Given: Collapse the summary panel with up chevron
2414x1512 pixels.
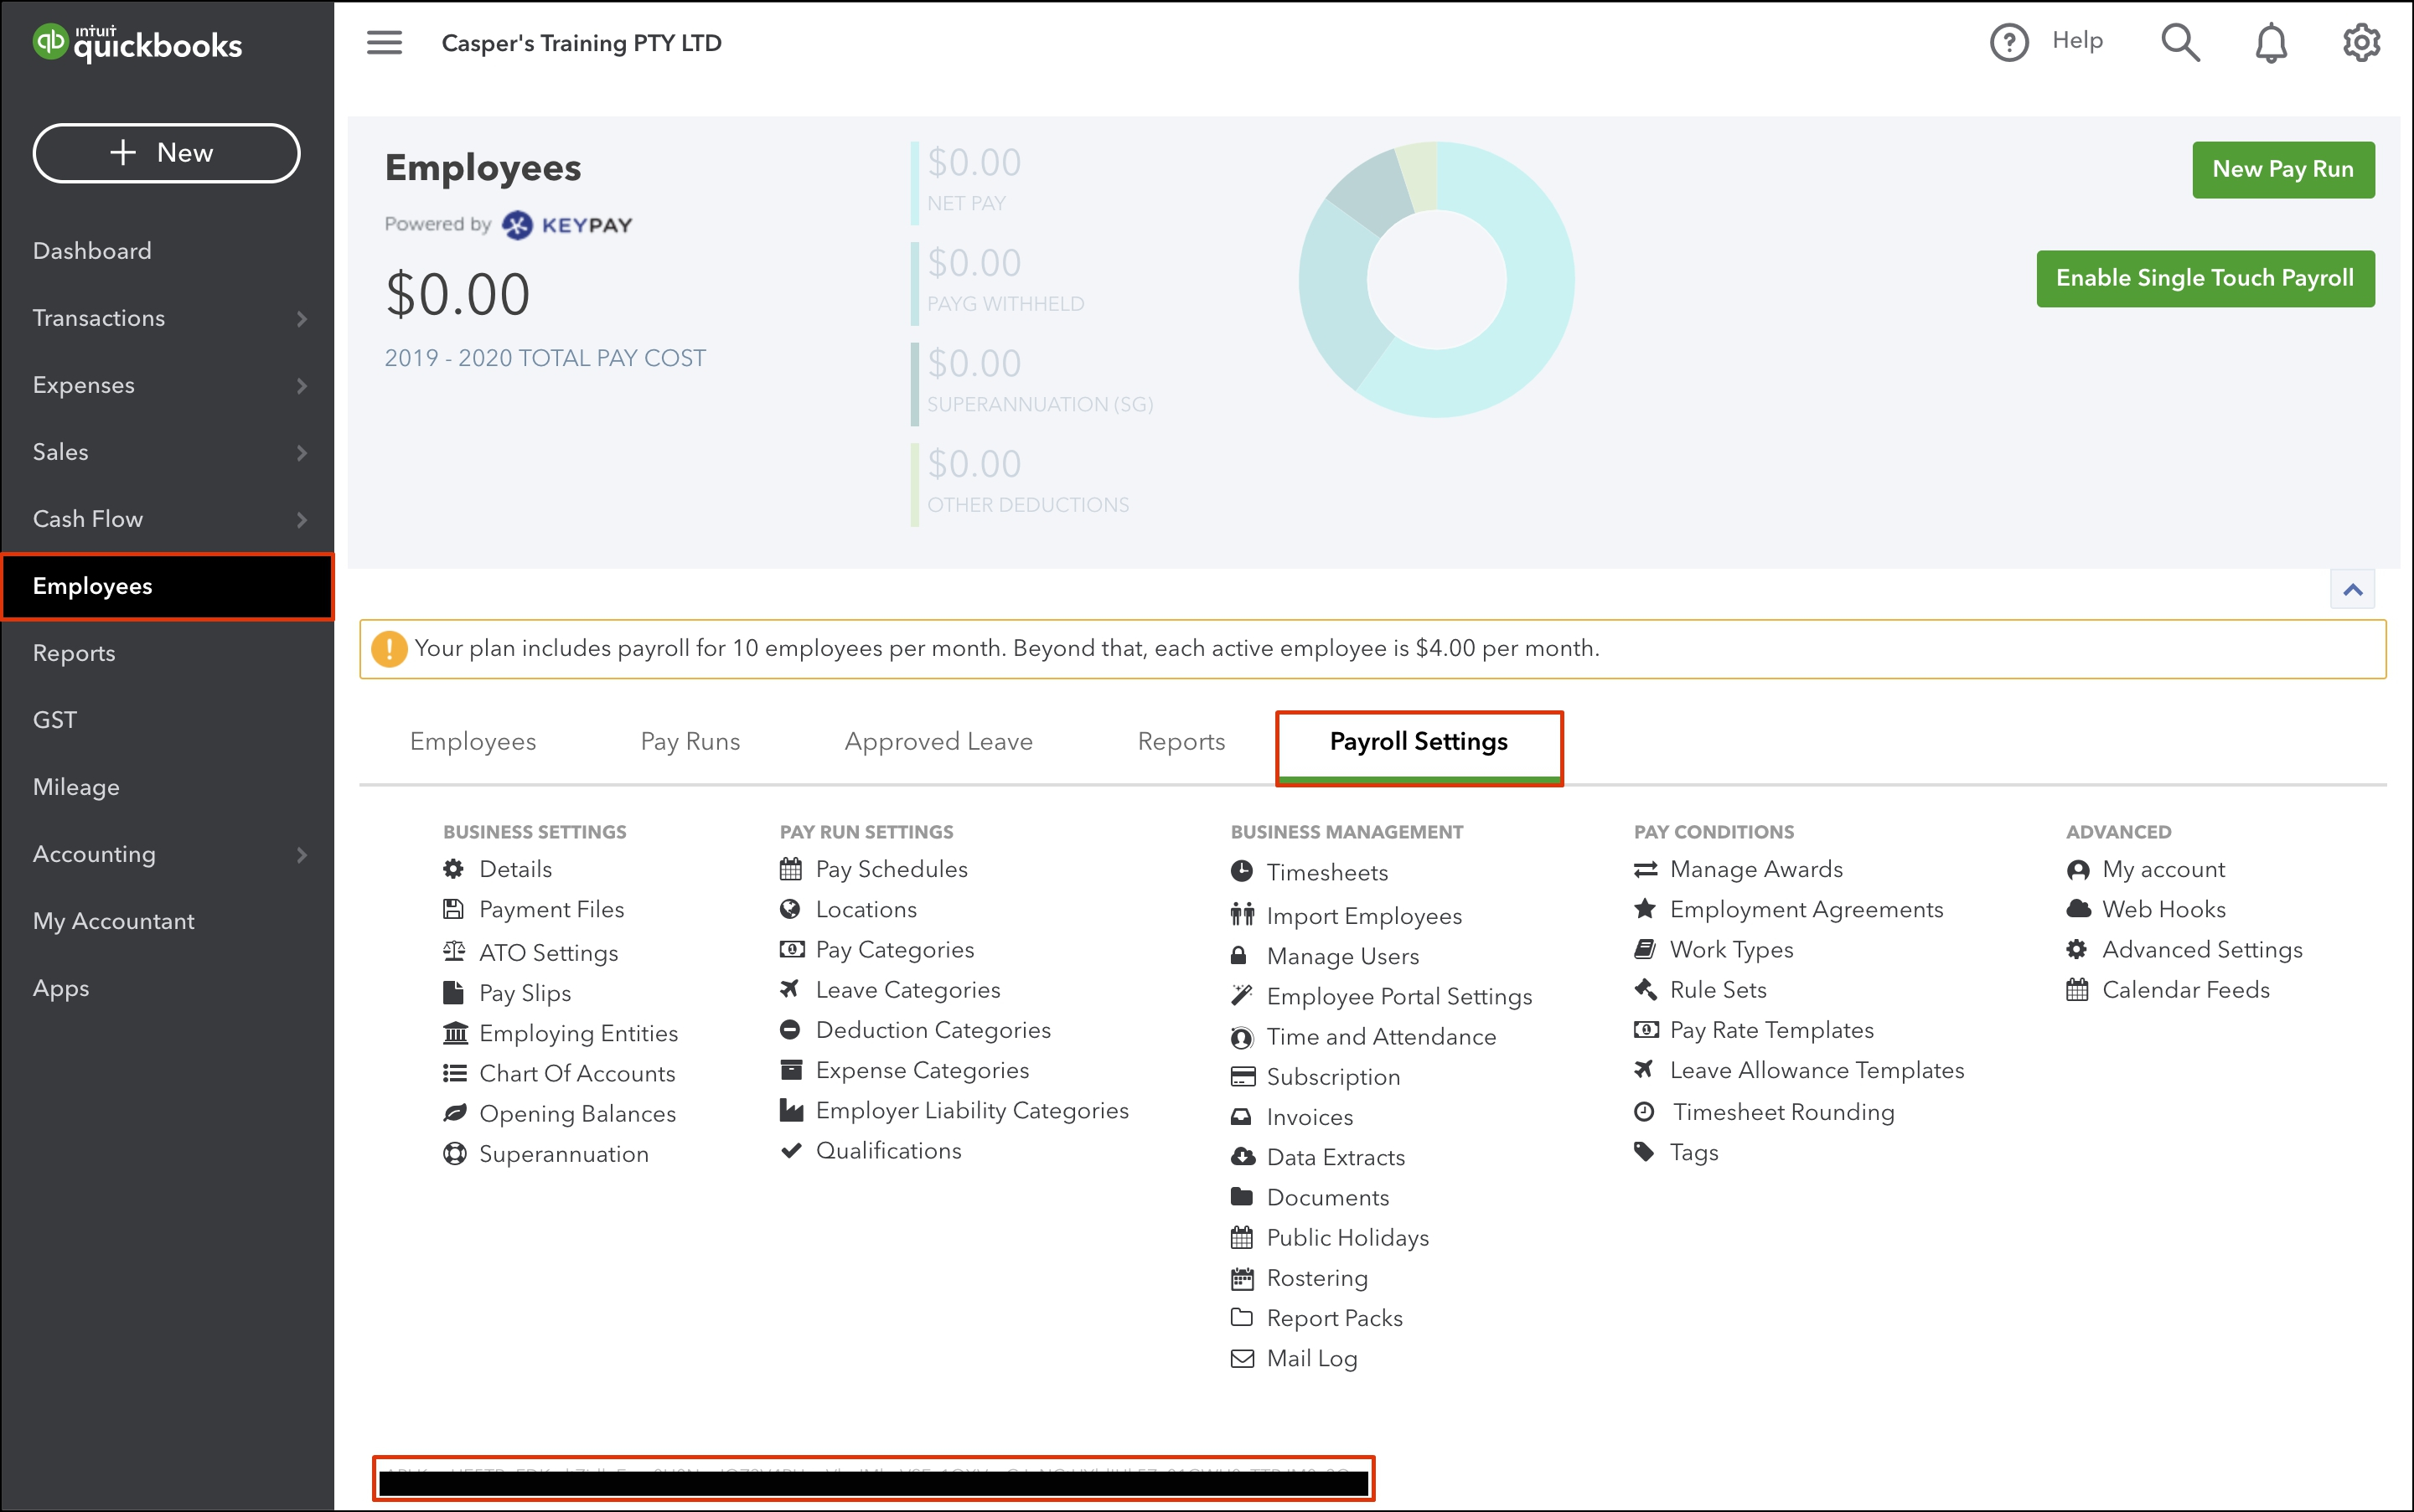Looking at the screenshot, I should 2352,590.
